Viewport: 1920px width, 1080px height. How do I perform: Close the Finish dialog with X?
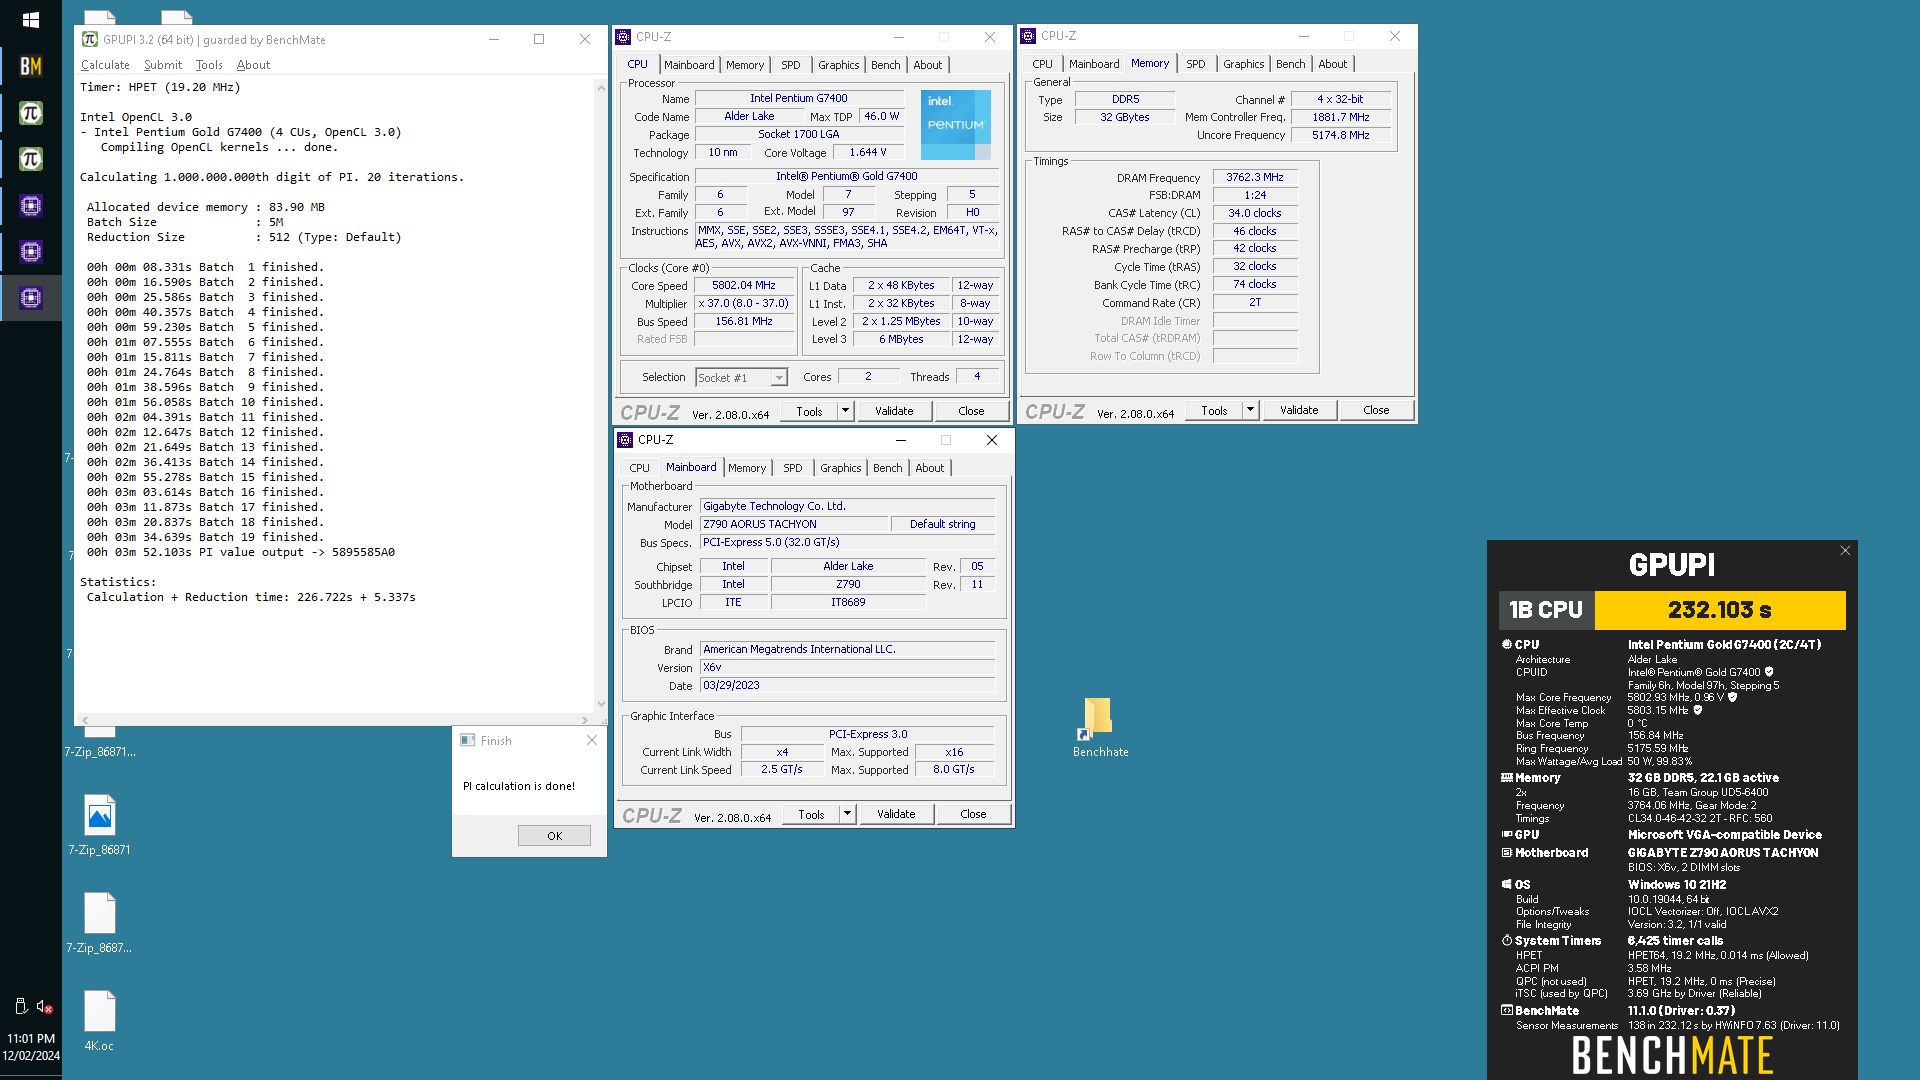[592, 740]
